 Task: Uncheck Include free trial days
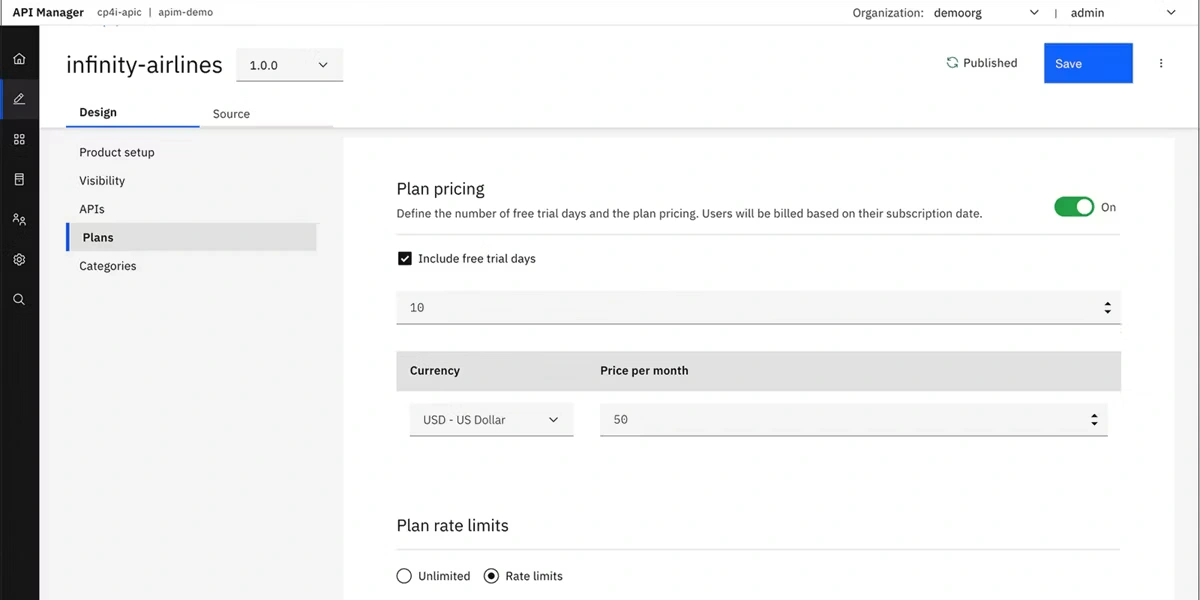405,259
